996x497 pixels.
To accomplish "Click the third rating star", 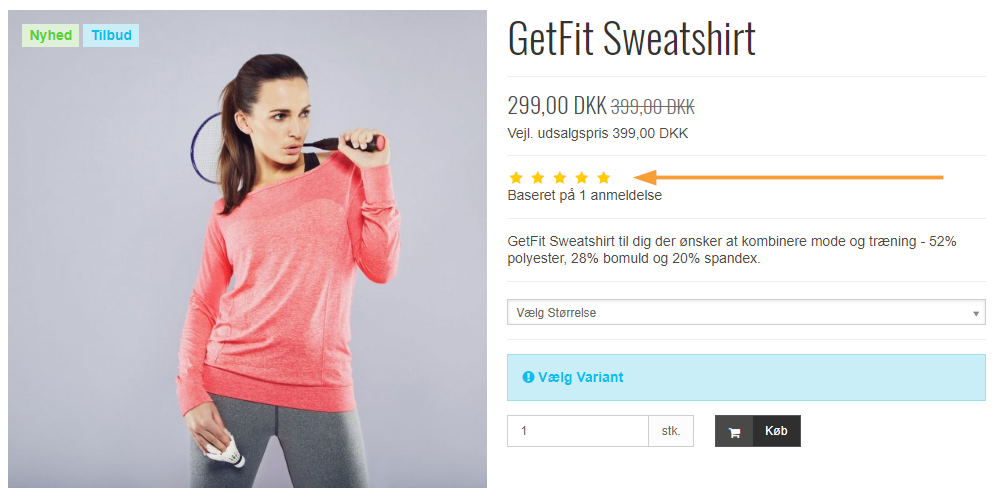I will tap(560, 178).
